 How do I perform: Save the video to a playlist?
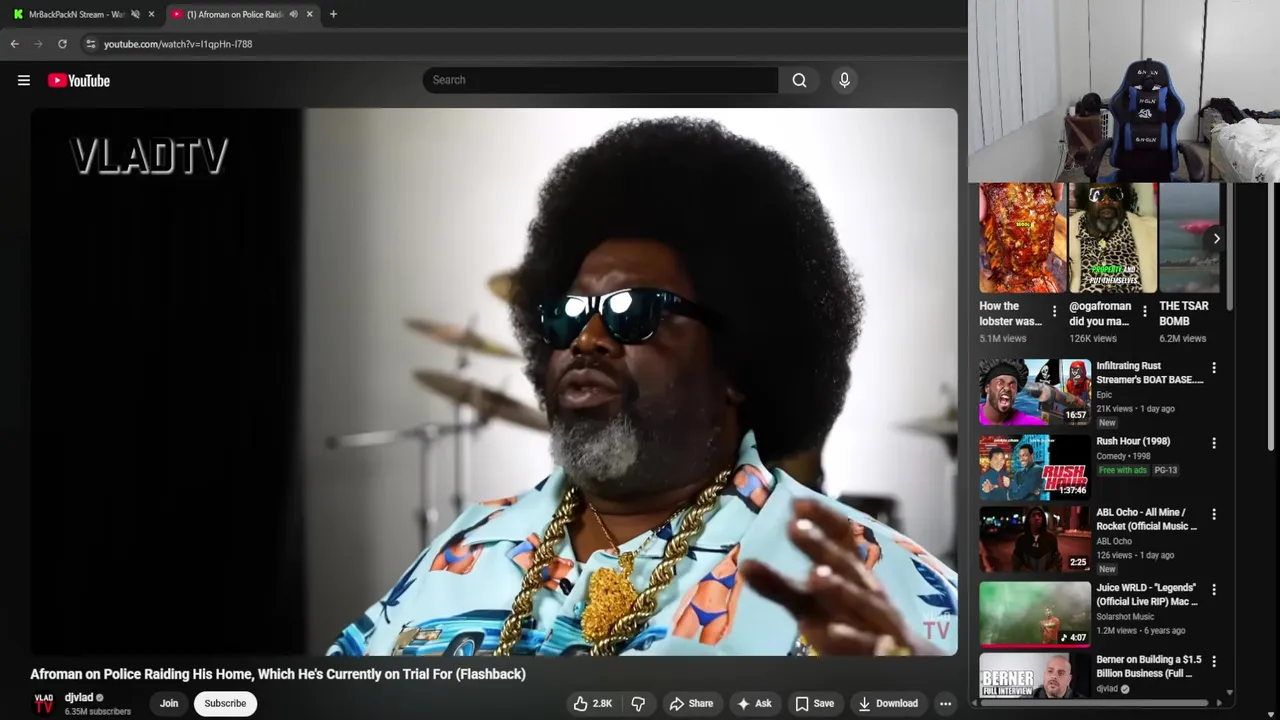tap(814, 704)
